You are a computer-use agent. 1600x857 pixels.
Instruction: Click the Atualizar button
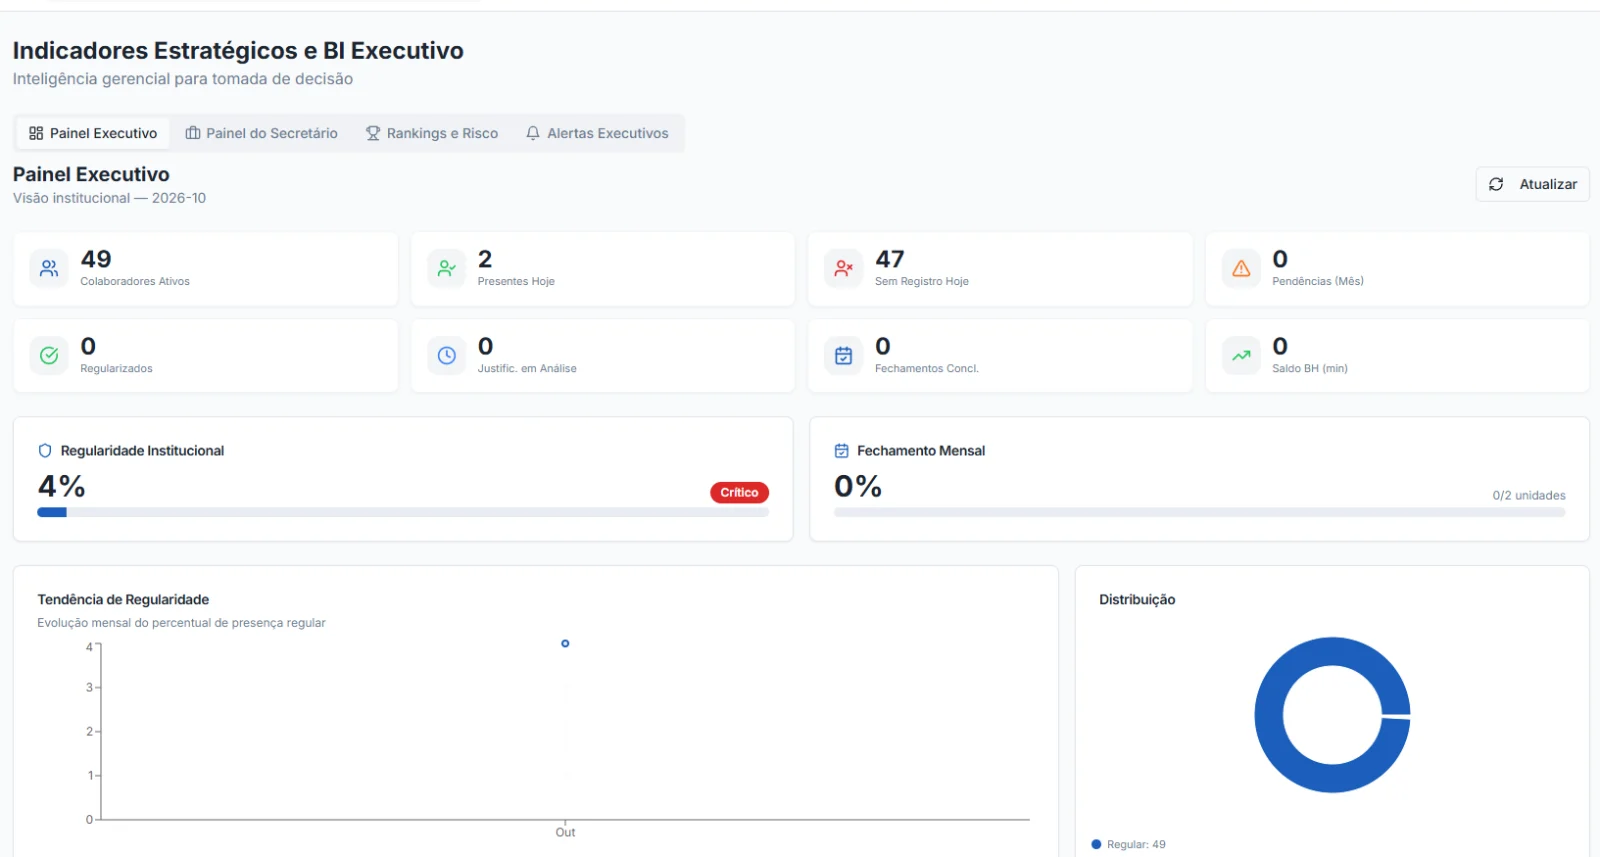(1532, 184)
